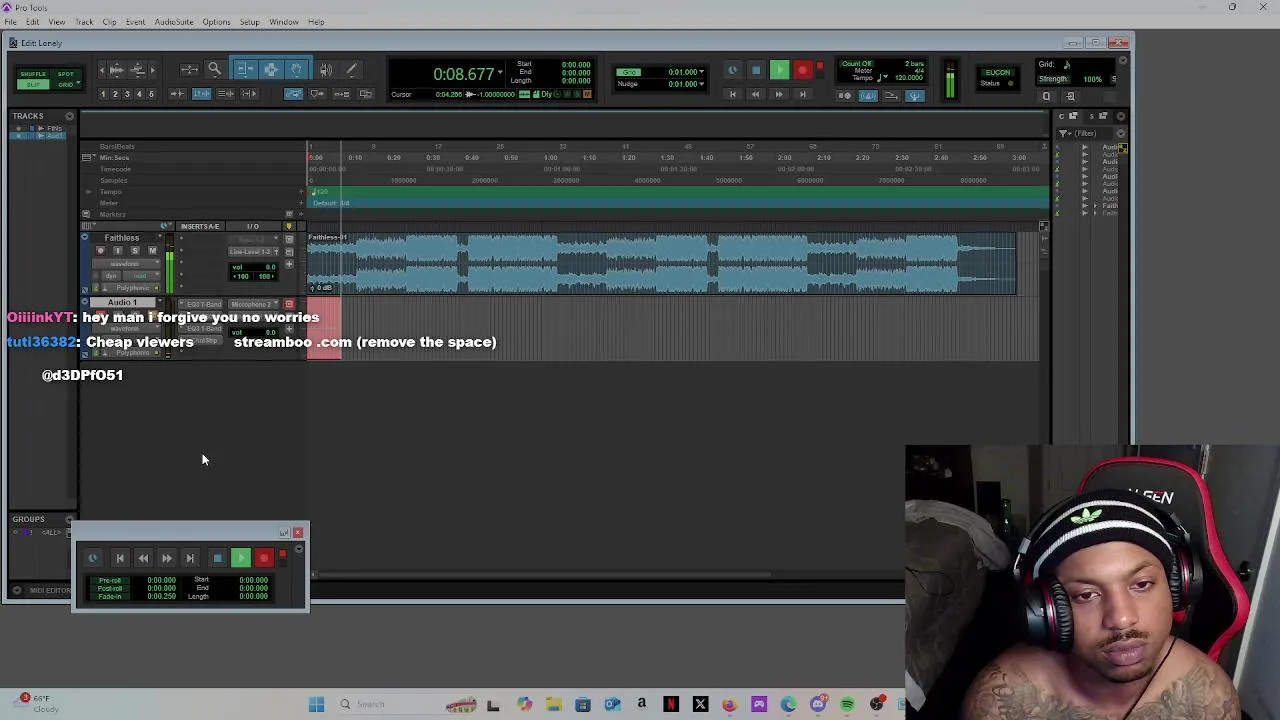1280x720 pixels.
Task: Open Faithless track view selector showing waveform
Action: tap(126, 264)
